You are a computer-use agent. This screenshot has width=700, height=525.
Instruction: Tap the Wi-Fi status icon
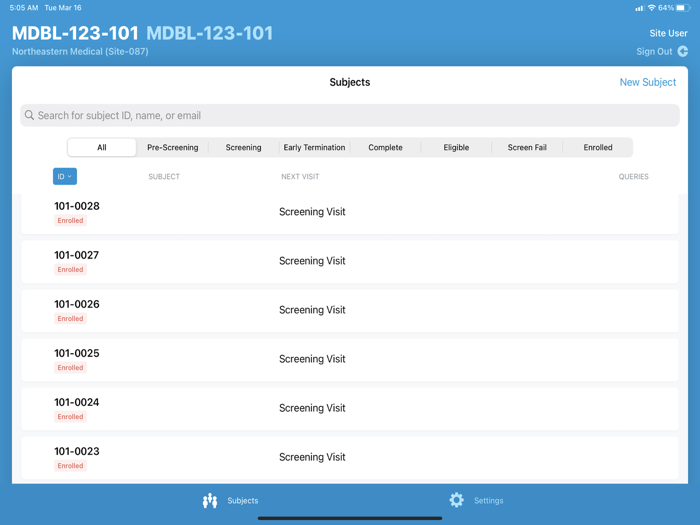[x=651, y=8]
